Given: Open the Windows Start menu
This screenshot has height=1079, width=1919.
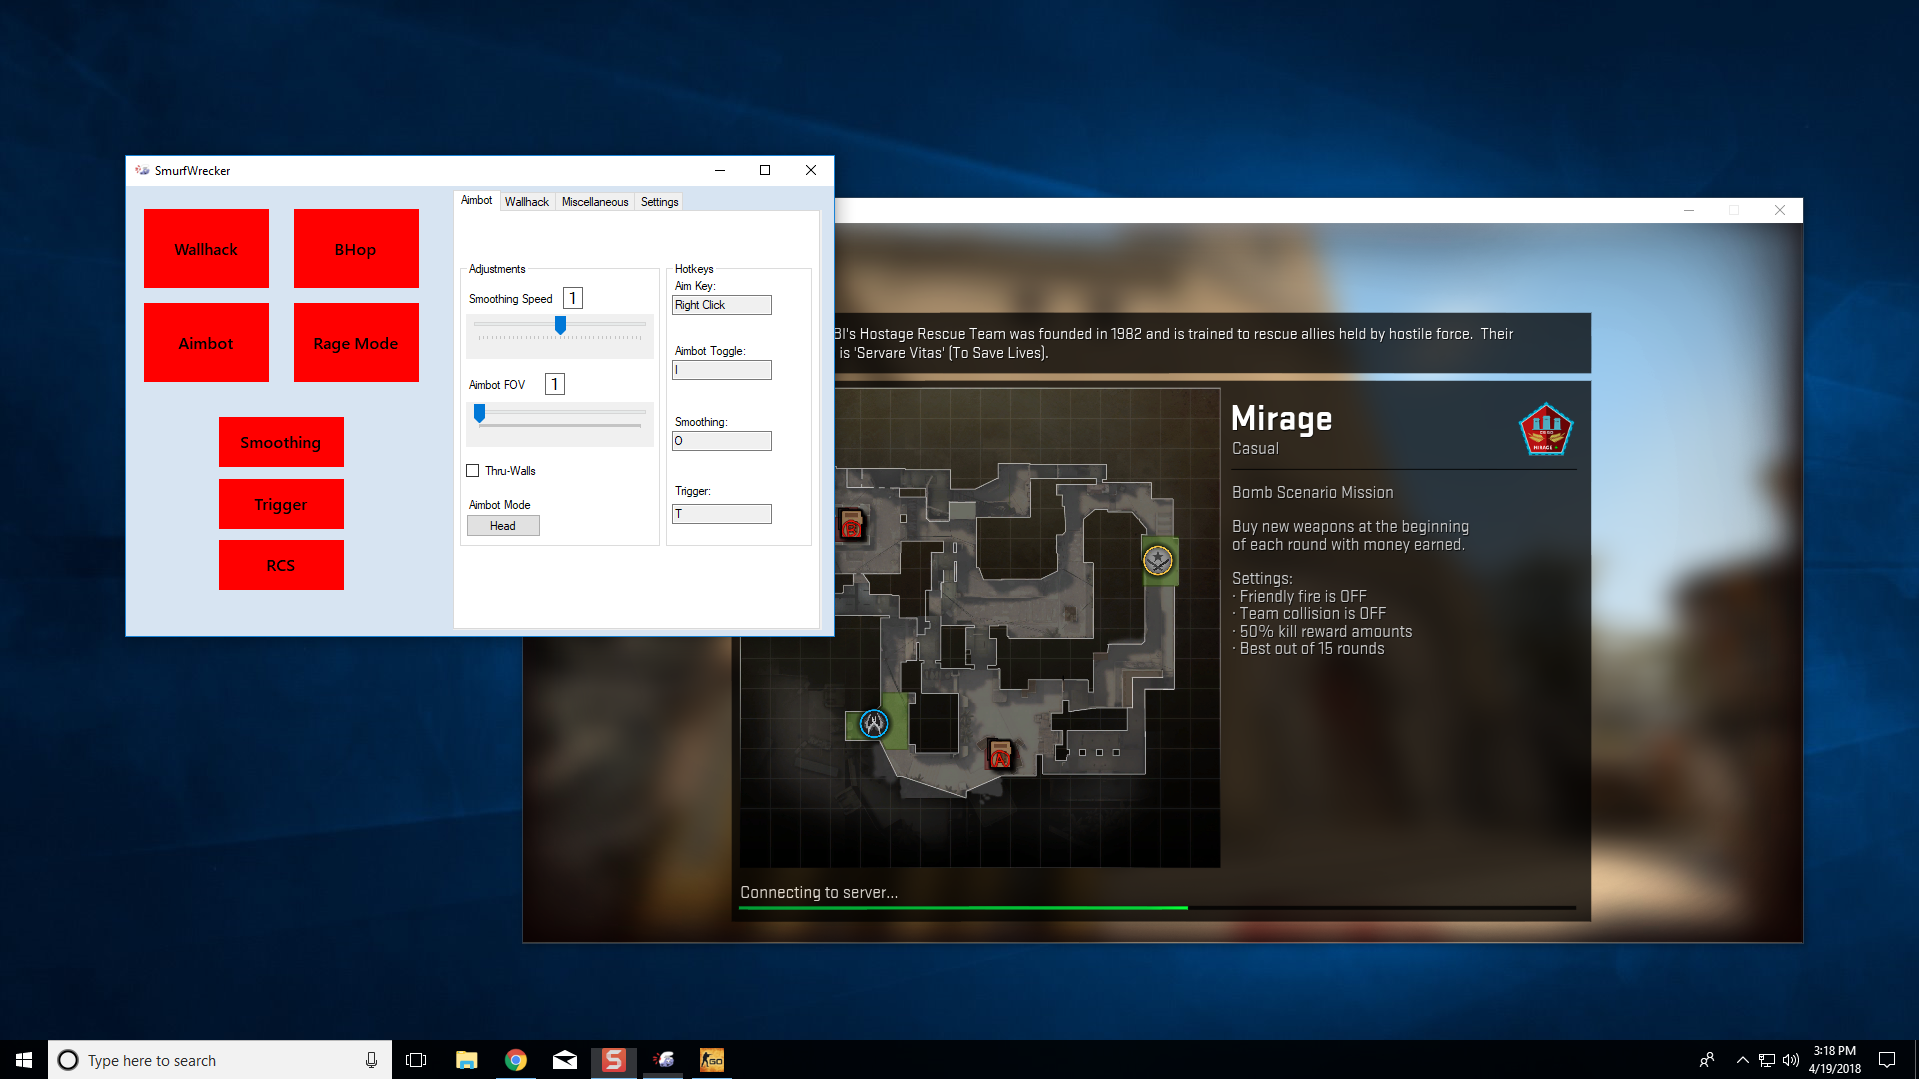Looking at the screenshot, I should point(24,1060).
